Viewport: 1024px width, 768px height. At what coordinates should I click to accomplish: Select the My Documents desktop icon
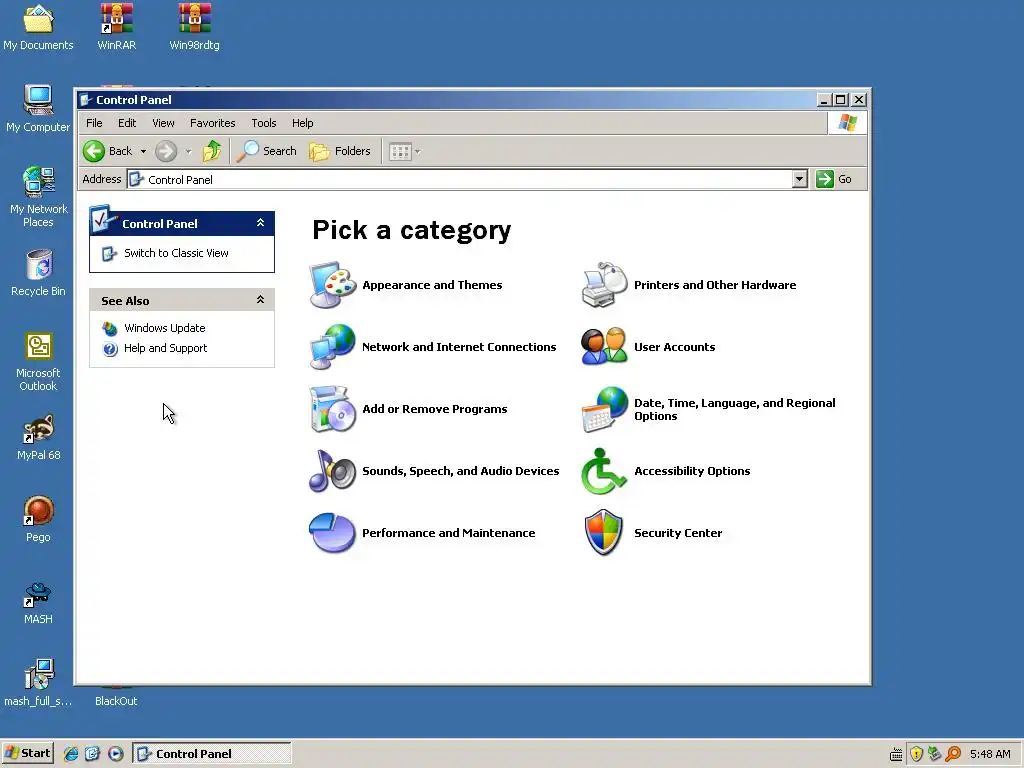(38, 27)
